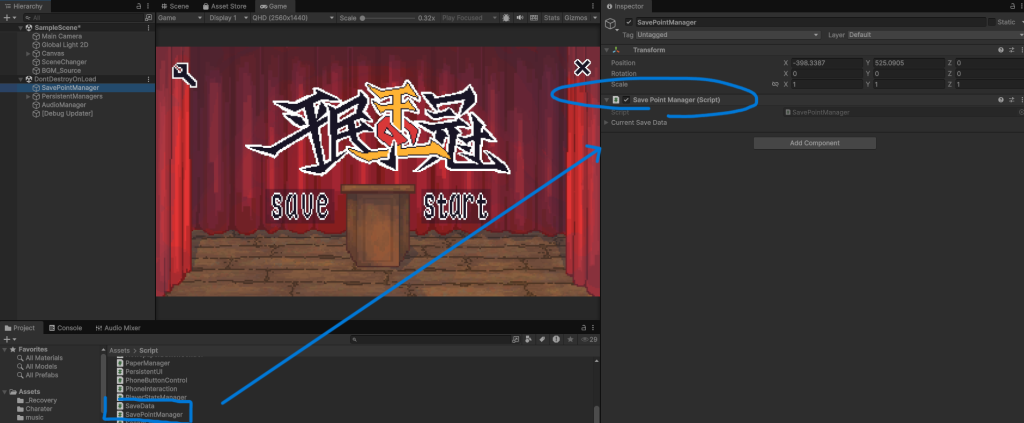
Task: Collapse the Transform component foldout
Action: tap(607, 50)
